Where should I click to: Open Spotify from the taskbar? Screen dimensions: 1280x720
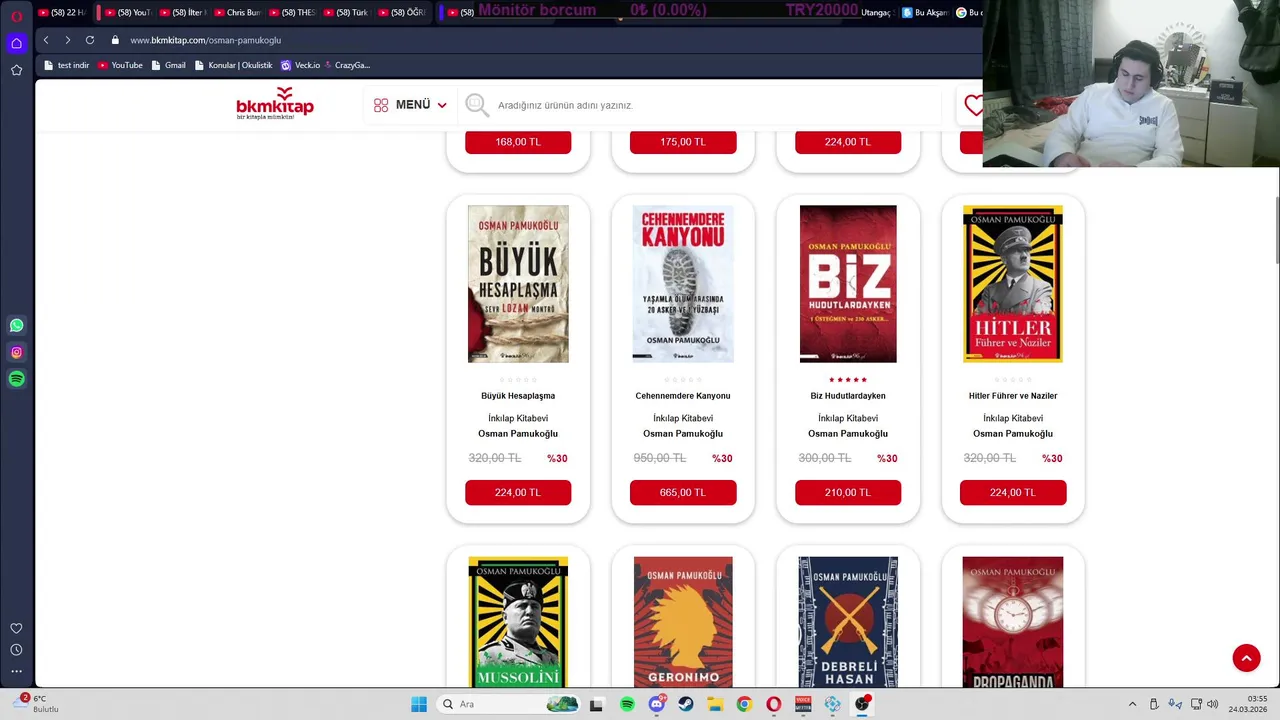pos(627,704)
